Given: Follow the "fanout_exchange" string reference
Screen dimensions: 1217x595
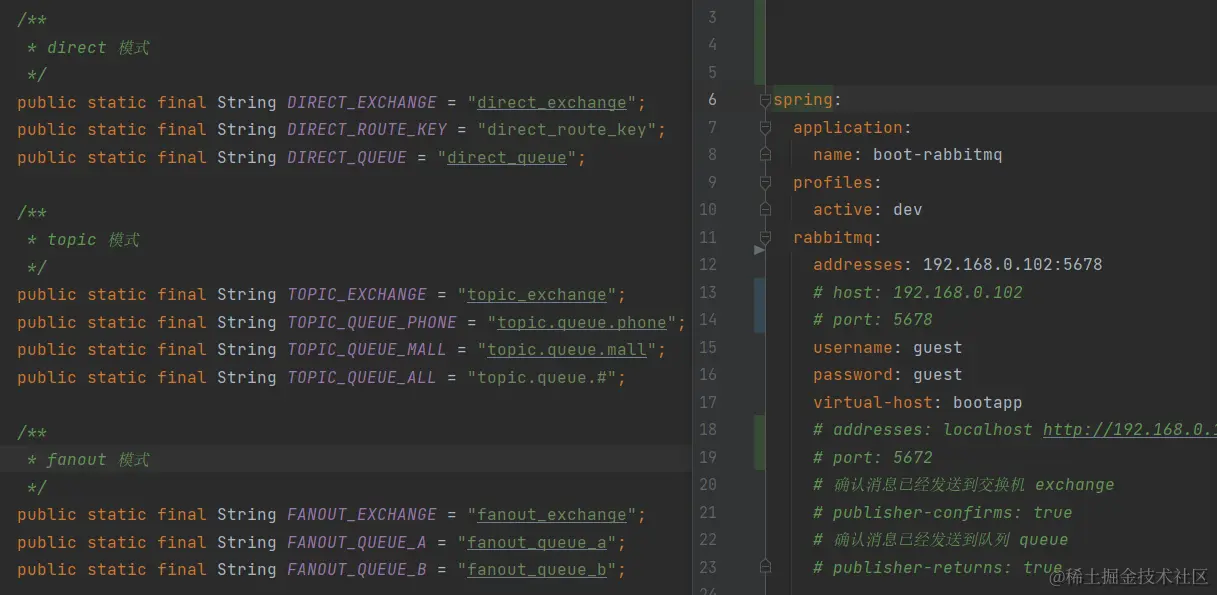Looking at the screenshot, I should 552,515.
